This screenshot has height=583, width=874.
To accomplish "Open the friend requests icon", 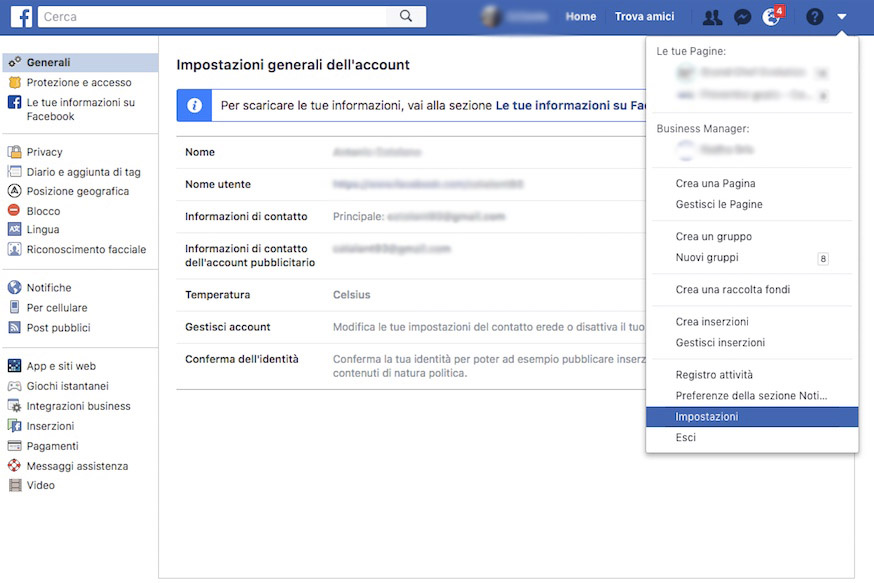I will click(712, 17).
